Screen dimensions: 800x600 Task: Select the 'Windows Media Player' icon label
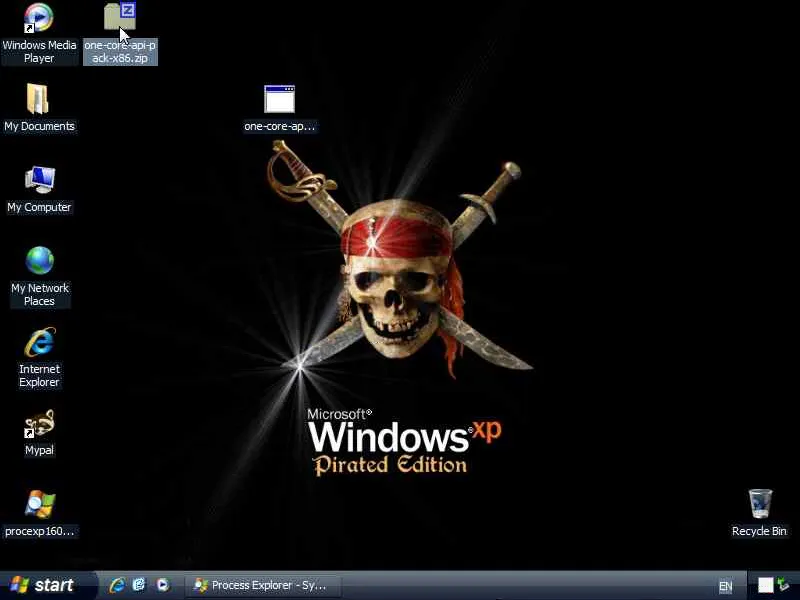[x=39, y=52]
